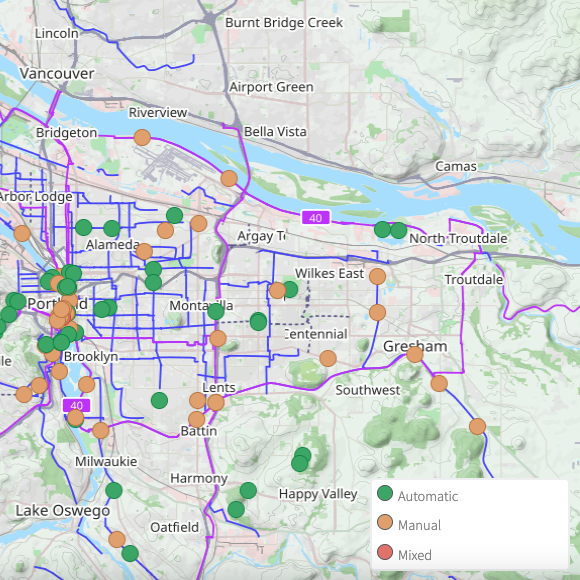
Task: Click the orange marker on the Gresham label
Action: tap(415, 354)
